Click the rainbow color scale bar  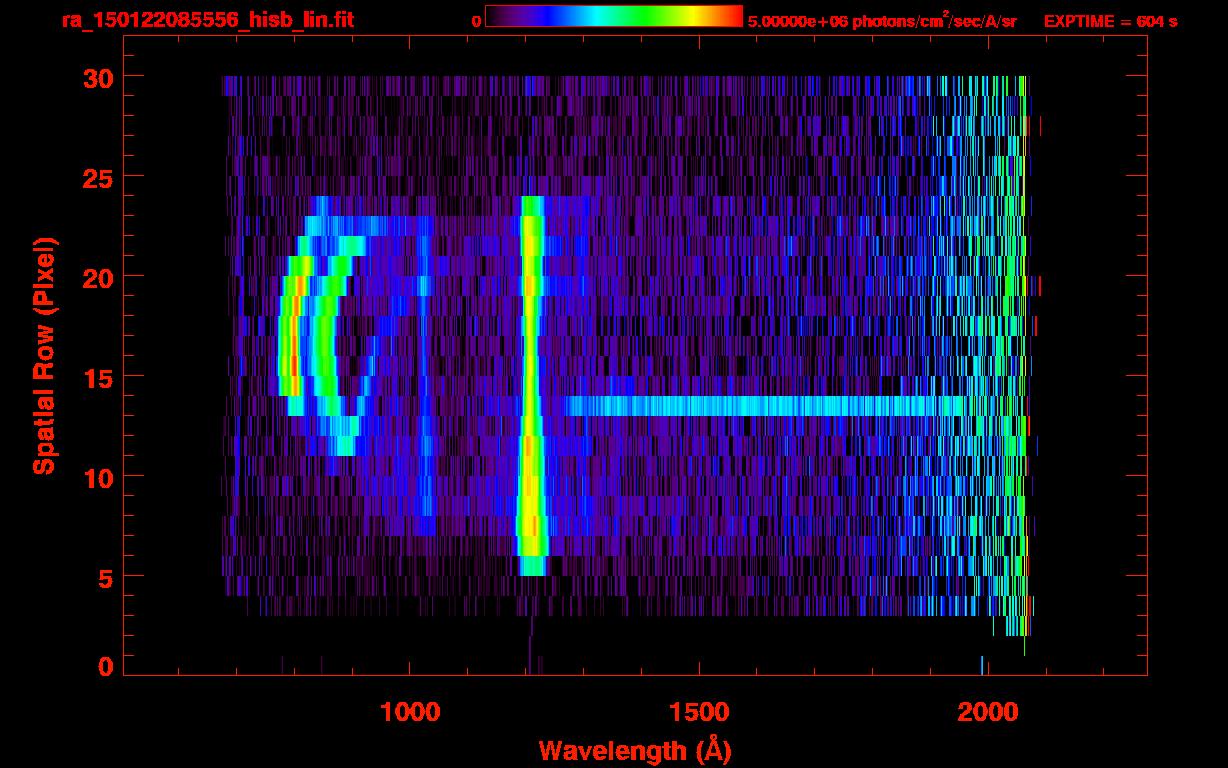coord(614,17)
